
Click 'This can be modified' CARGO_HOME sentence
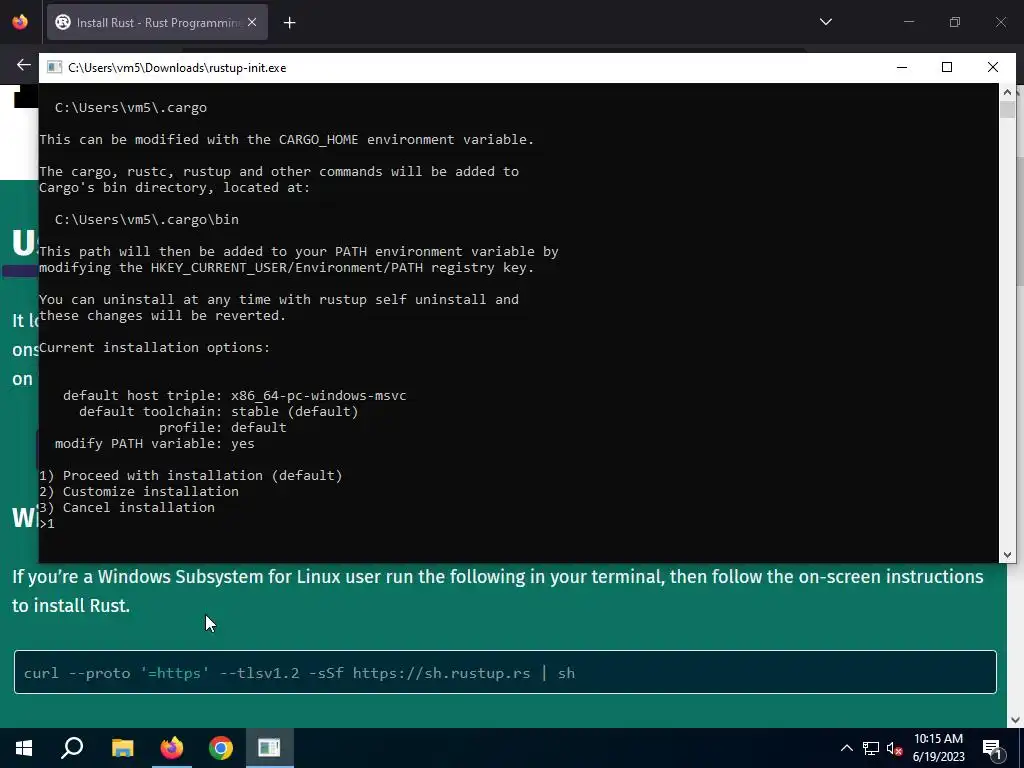click(286, 140)
